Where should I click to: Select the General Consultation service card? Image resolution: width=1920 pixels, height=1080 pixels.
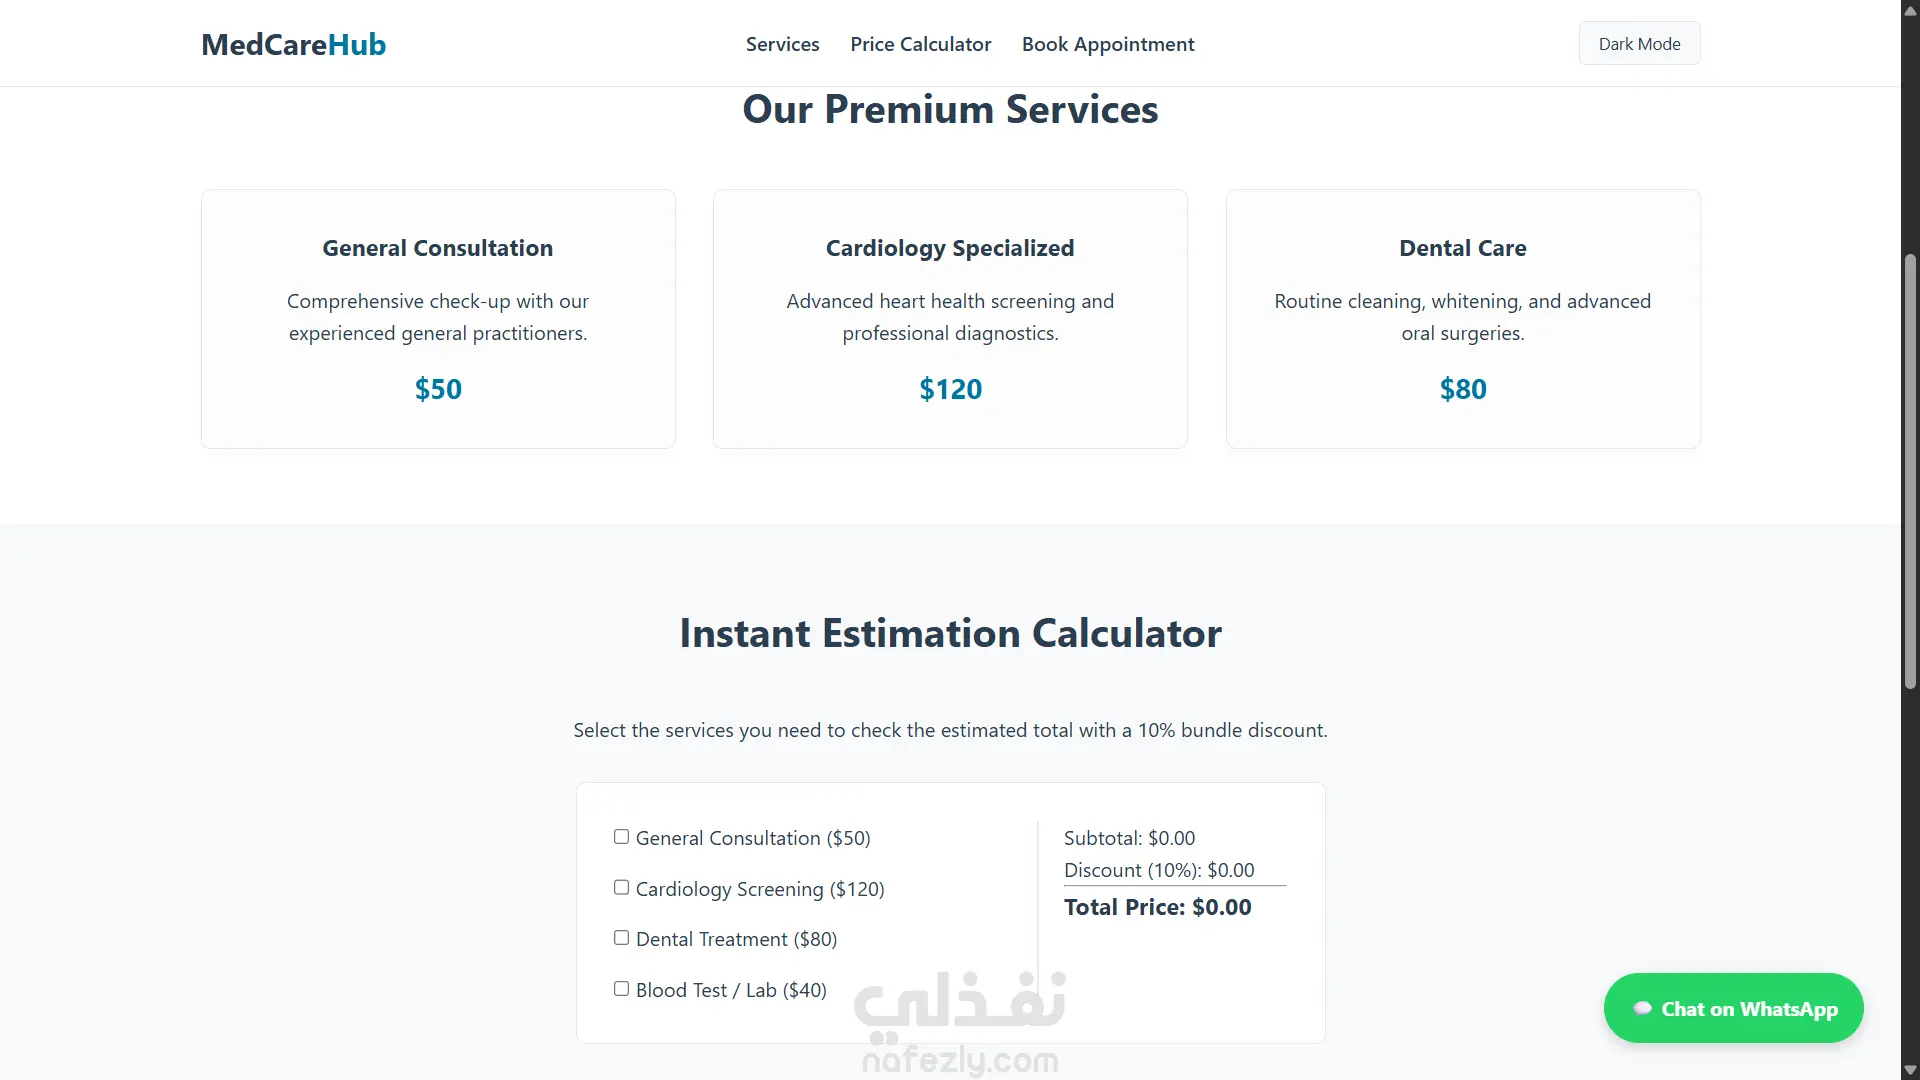coord(438,319)
